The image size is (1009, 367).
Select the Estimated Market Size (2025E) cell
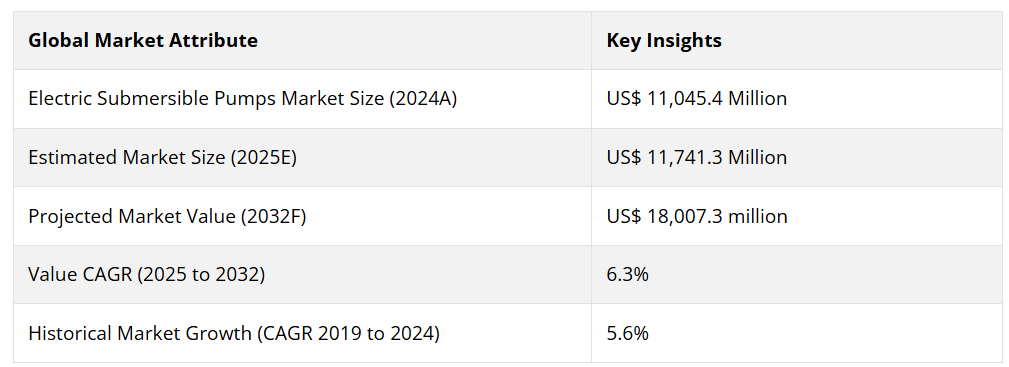click(302, 158)
